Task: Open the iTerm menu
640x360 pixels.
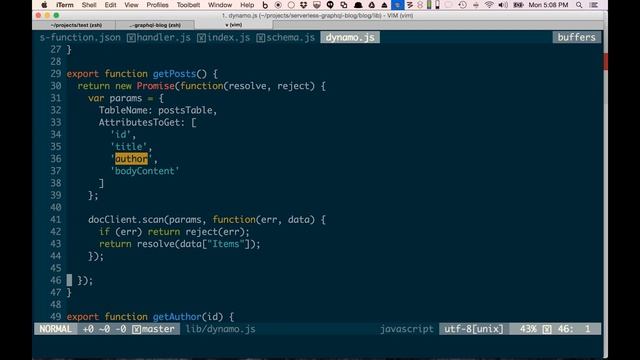Action: pyautogui.click(x=65, y=5)
